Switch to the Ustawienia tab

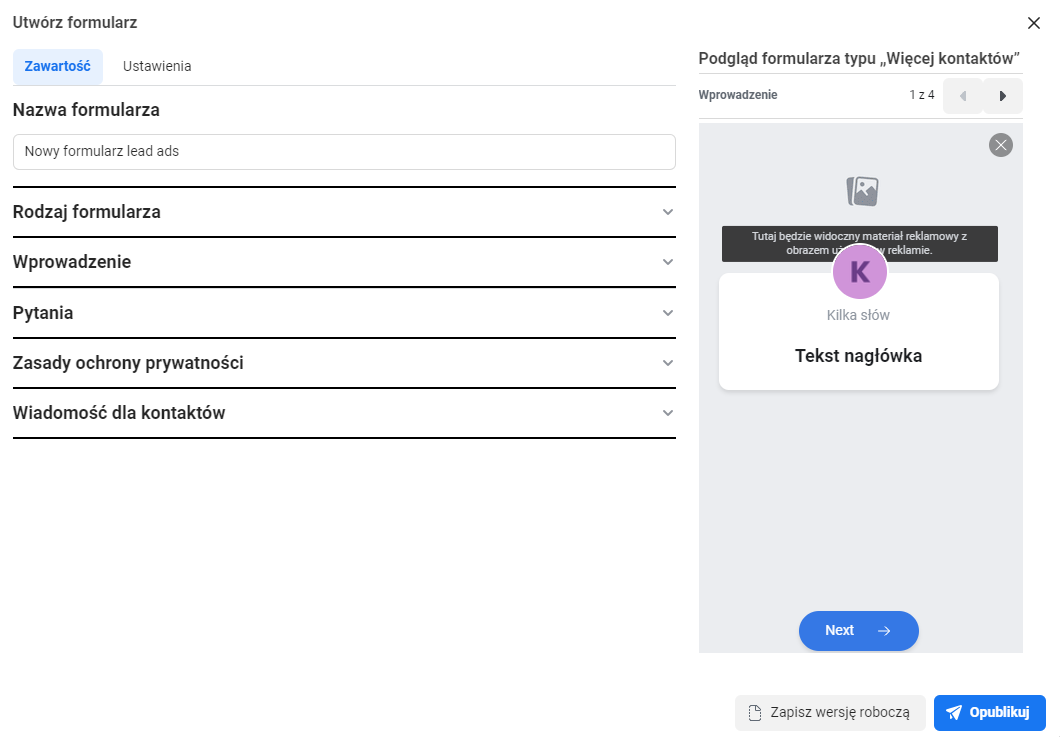[157, 66]
